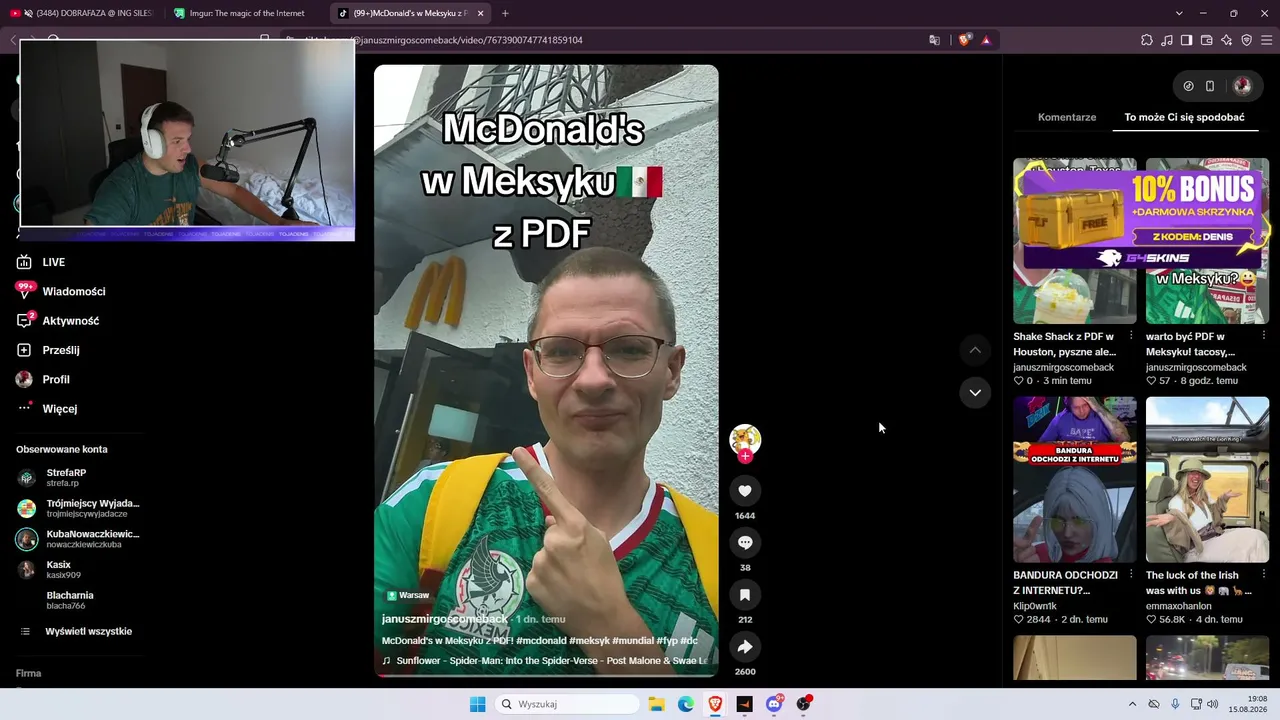Open a new browser tab with the plus

coord(505,13)
